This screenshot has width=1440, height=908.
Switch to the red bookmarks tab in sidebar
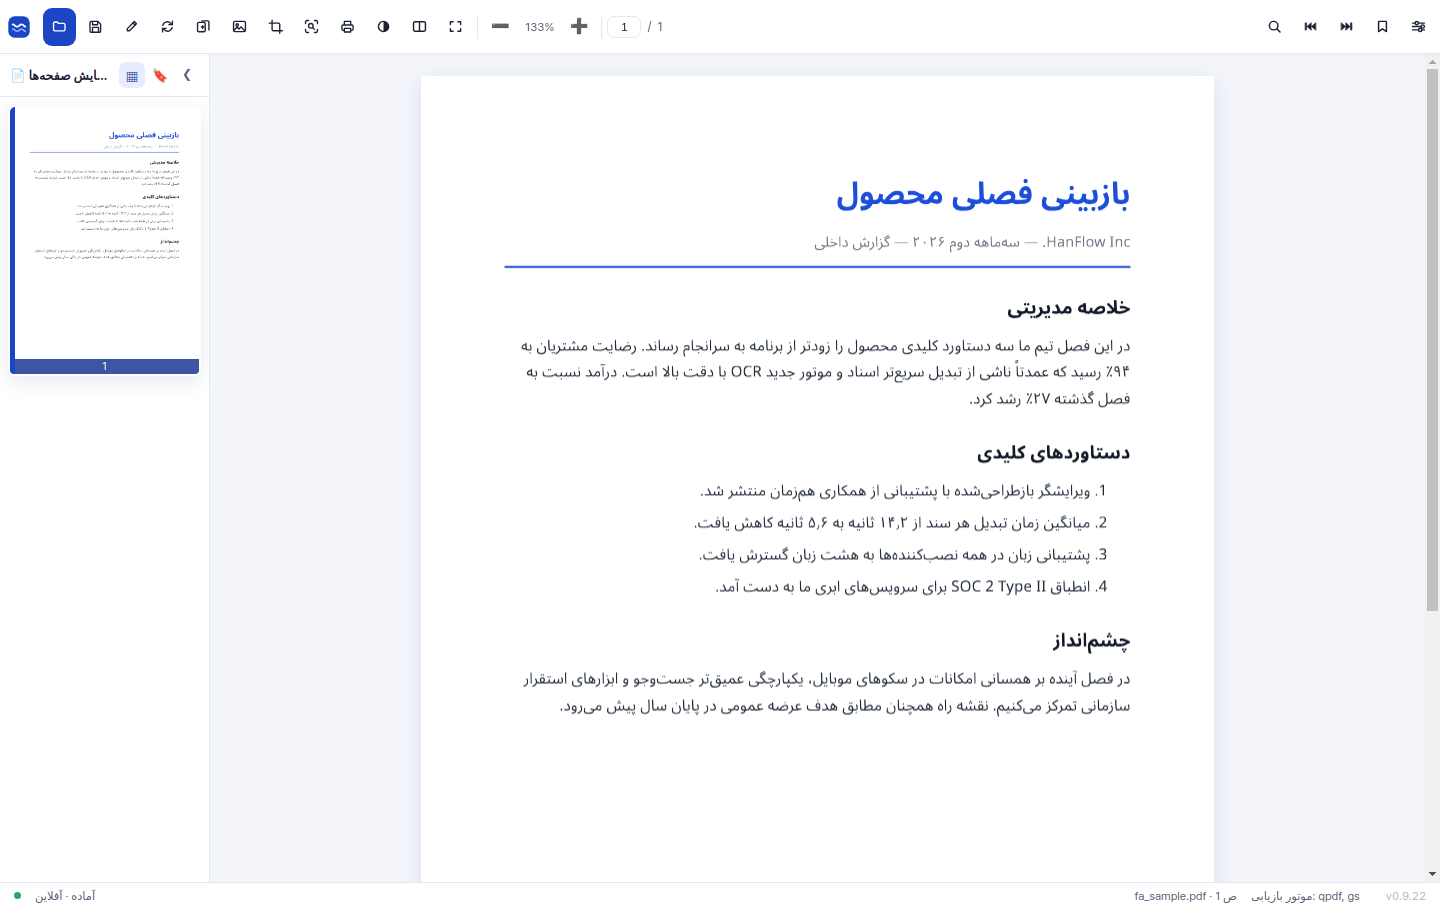(160, 75)
